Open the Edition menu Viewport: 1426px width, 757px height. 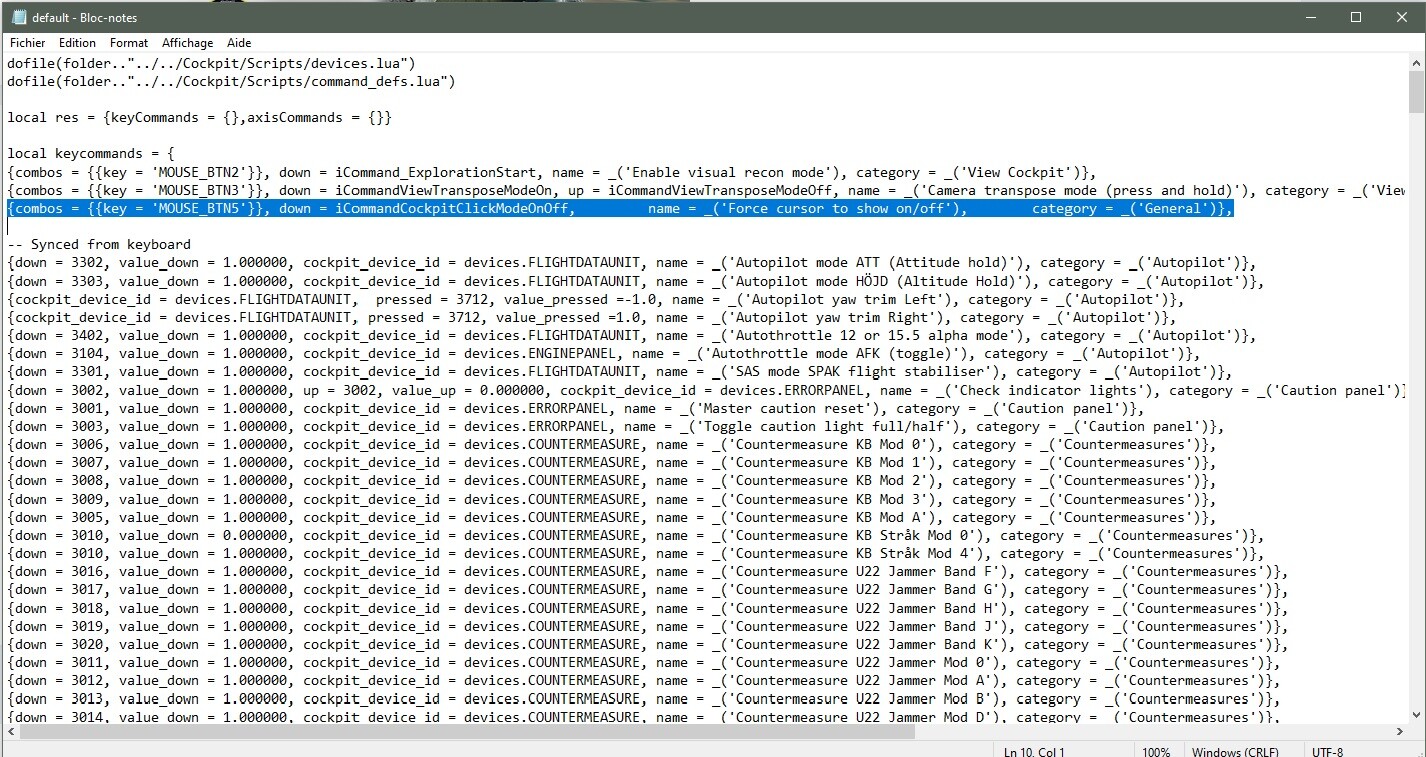tap(77, 43)
